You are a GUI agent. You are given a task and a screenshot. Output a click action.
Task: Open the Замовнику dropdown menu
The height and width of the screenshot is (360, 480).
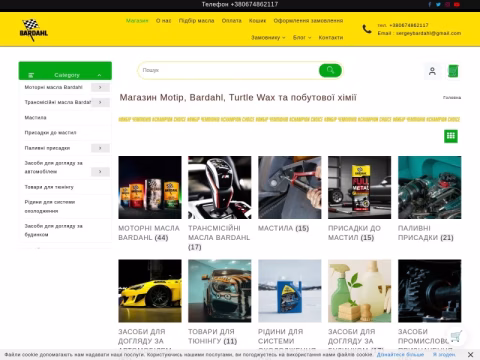click(x=268, y=38)
